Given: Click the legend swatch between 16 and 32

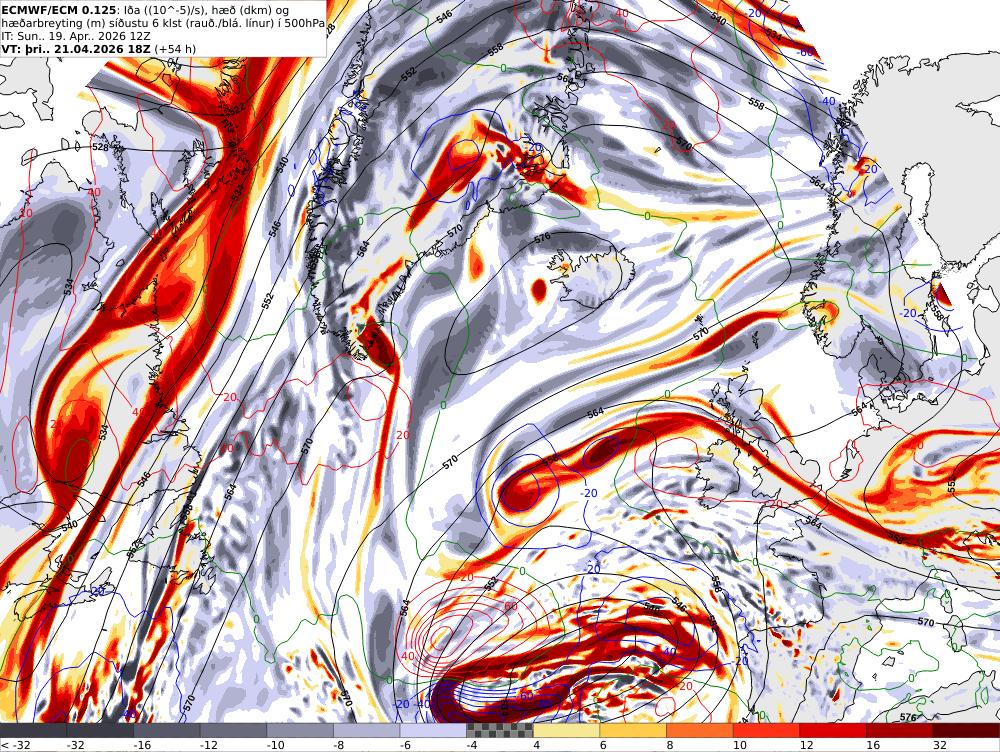Looking at the screenshot, I should (900, 730).
